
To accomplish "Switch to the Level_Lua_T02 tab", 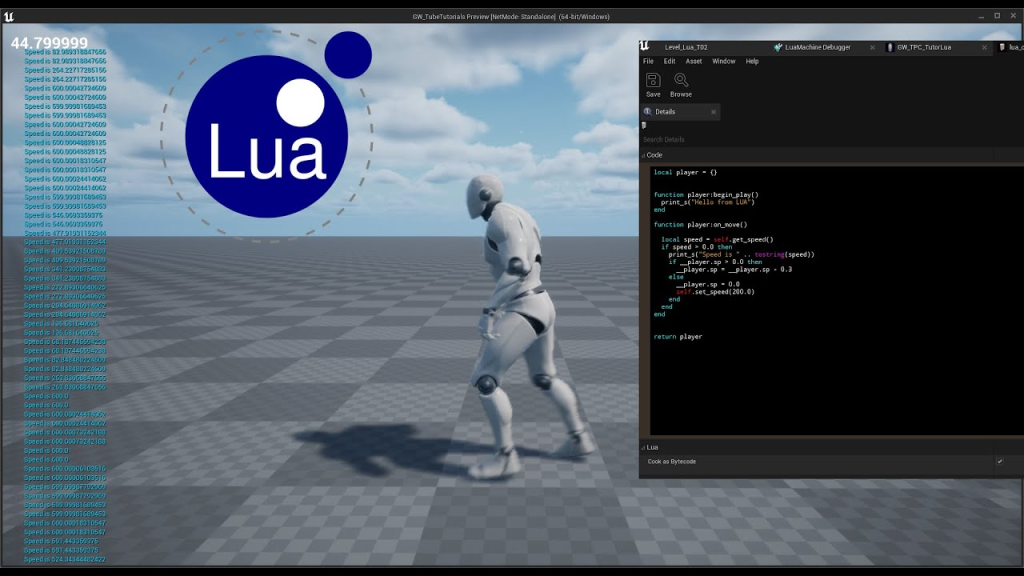I will 687,47.
